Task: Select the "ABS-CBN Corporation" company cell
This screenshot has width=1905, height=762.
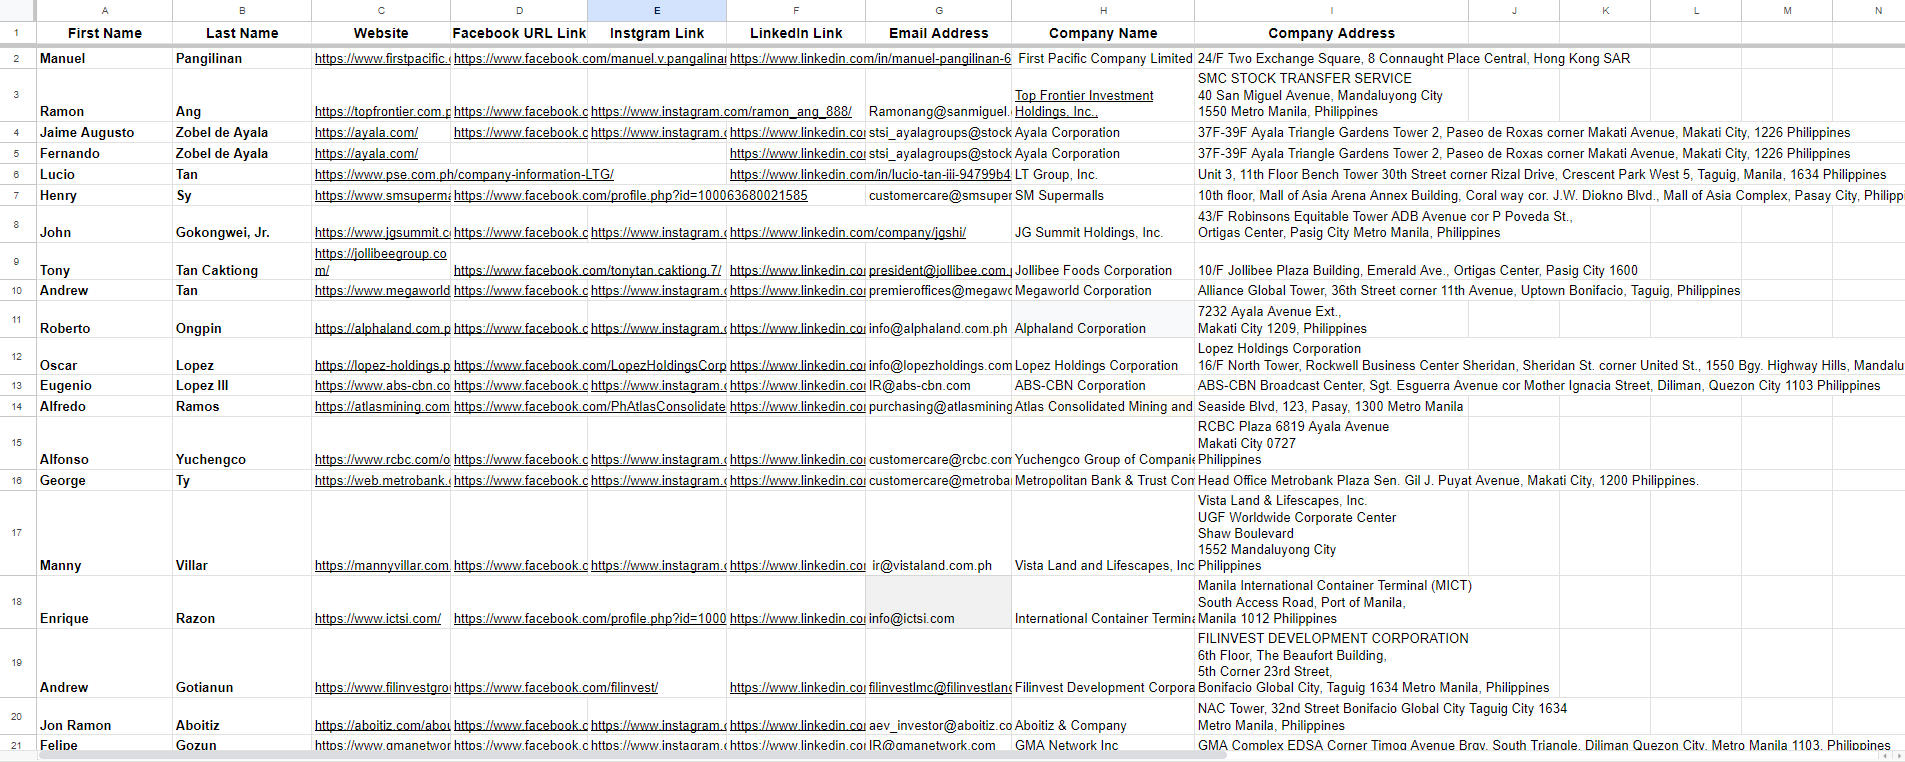Action: click(1103, 386)
